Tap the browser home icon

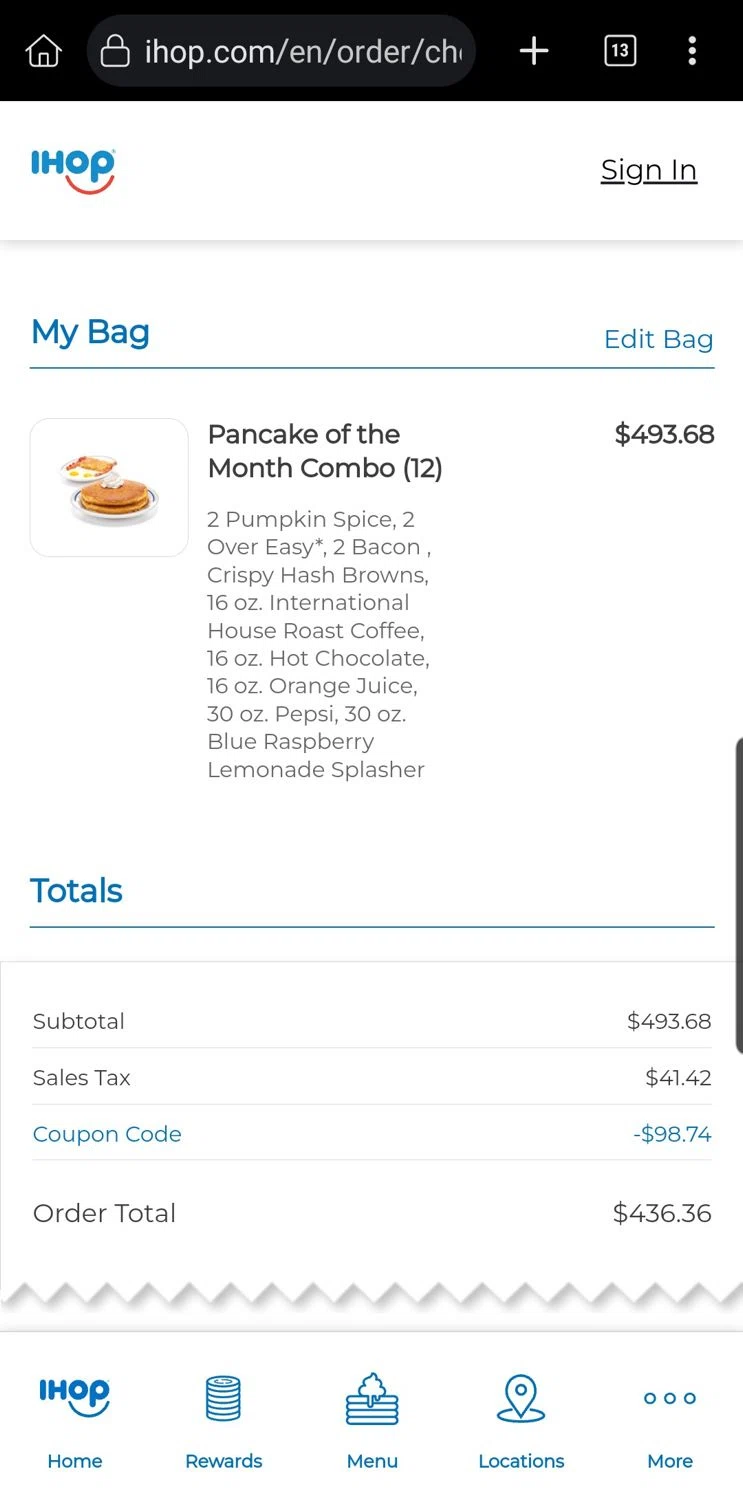point(44,51)
